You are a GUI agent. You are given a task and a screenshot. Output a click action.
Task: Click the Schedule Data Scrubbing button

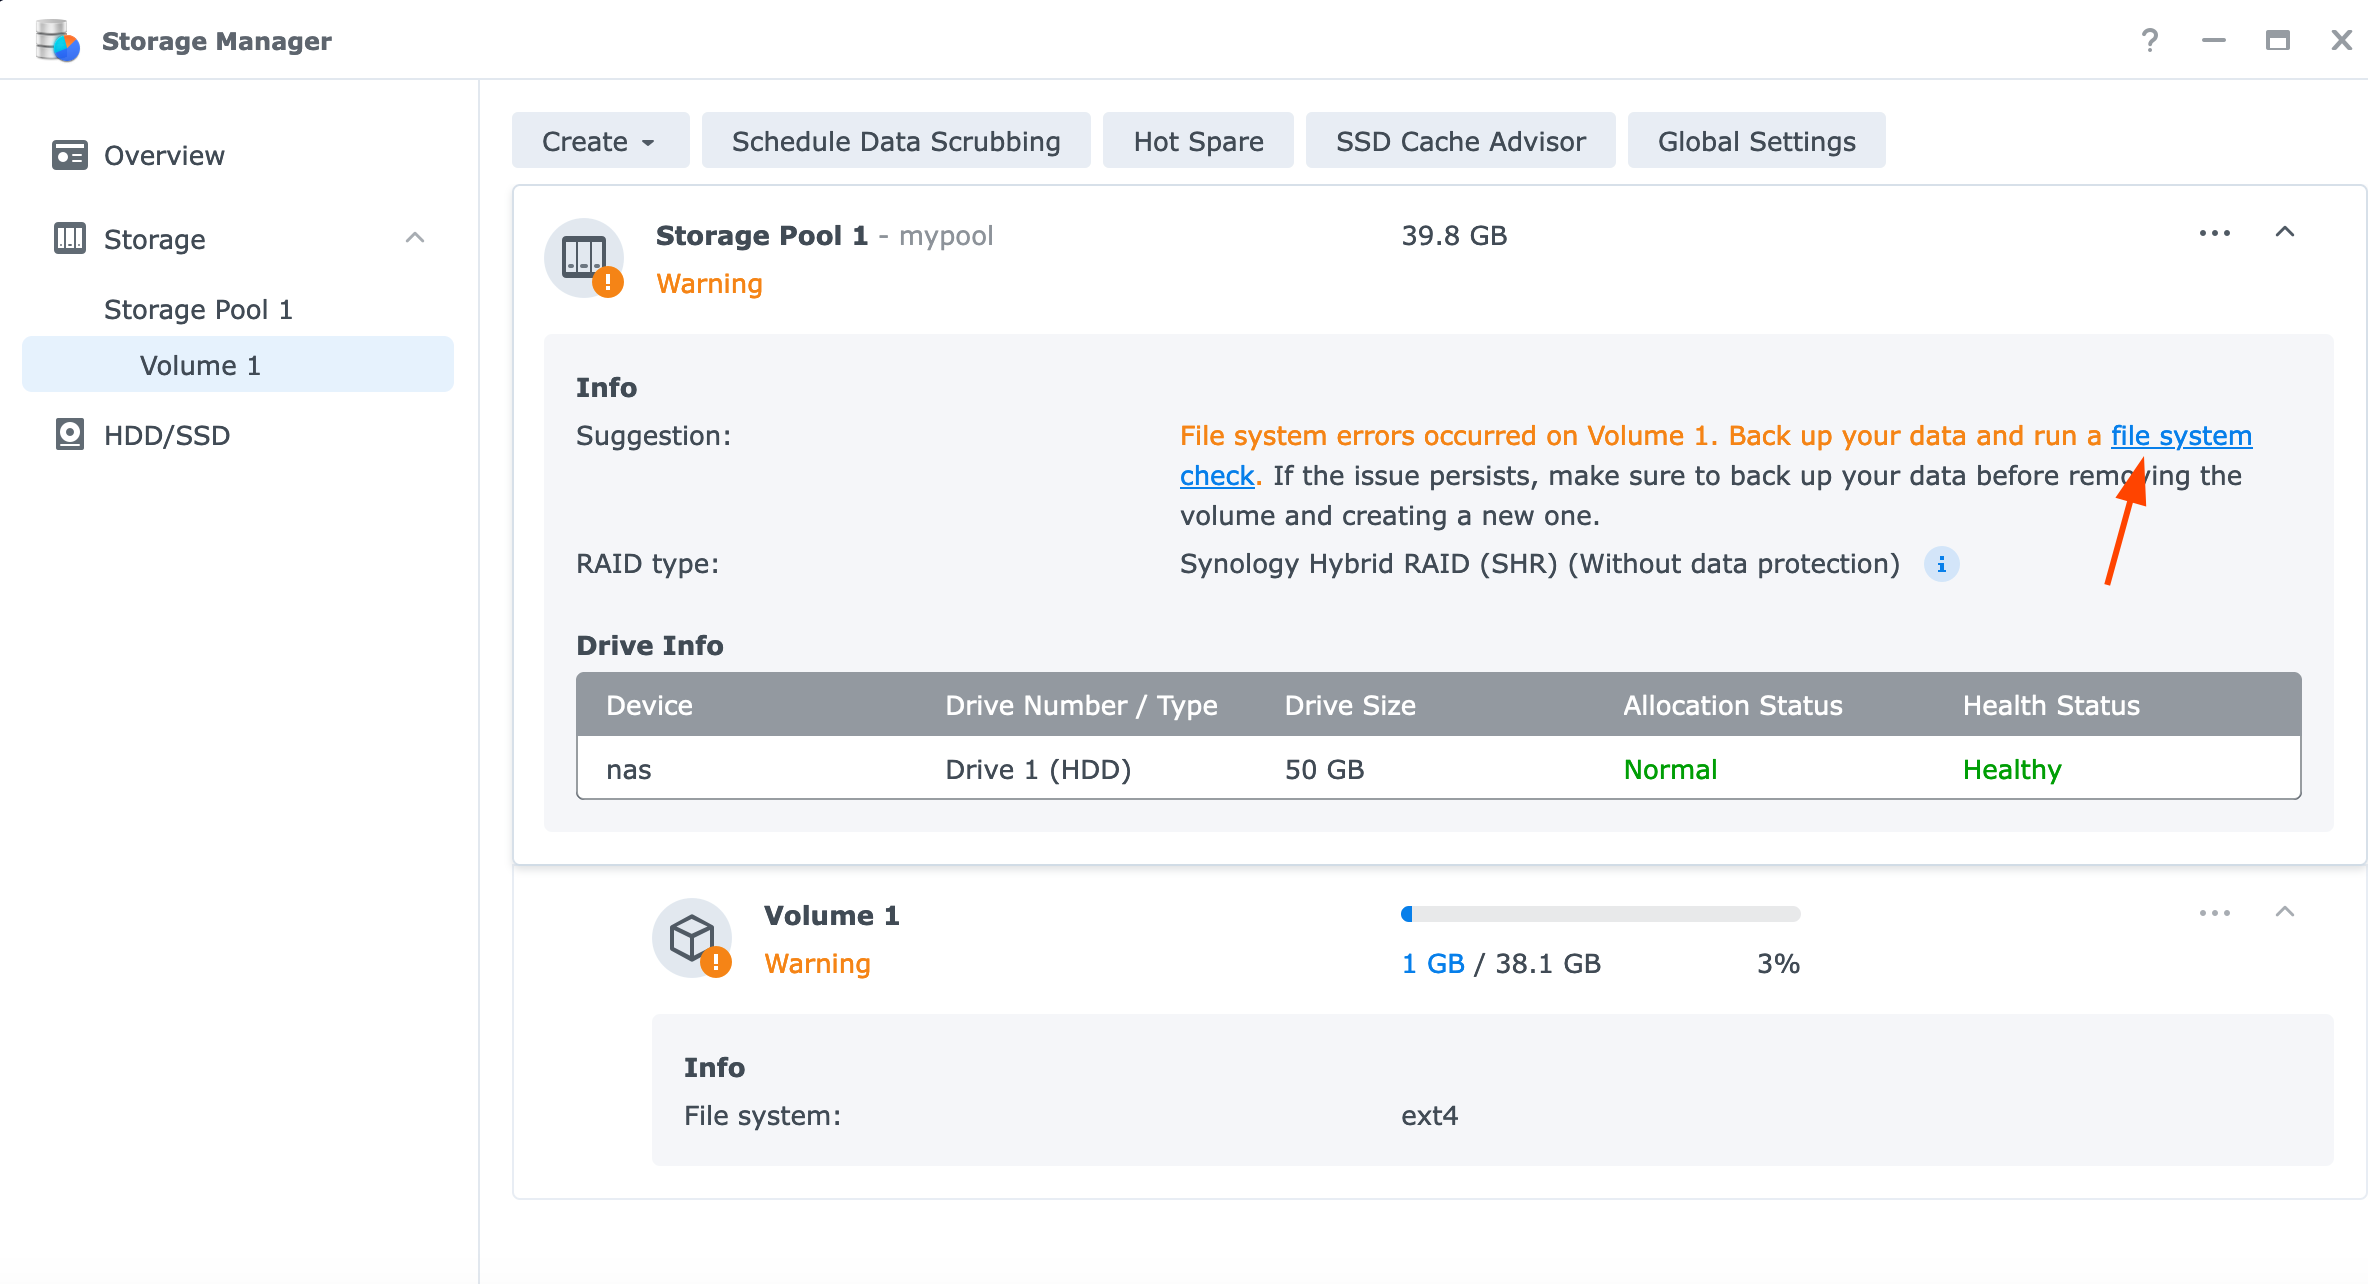point(895,140)
